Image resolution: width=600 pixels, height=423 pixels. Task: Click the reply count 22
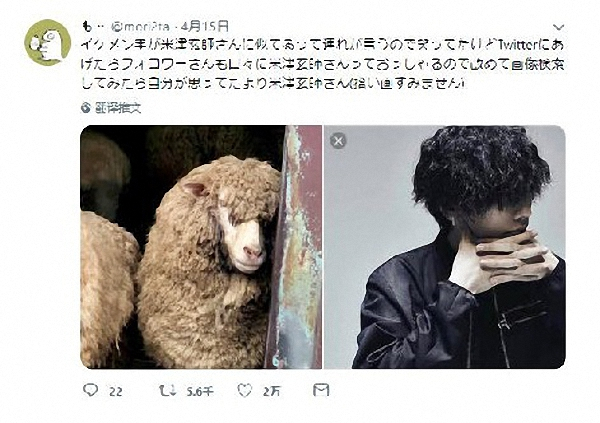tap(116, 391)
